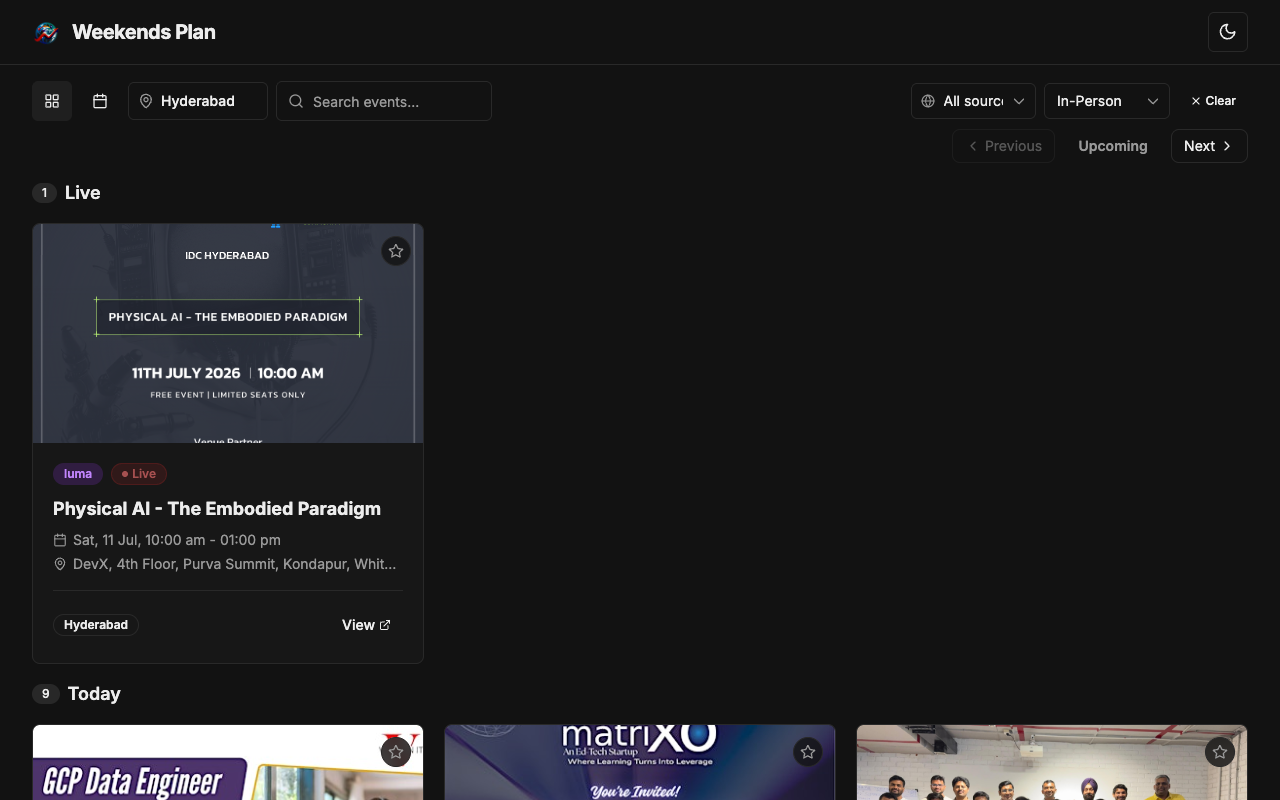This screenshot has width=1280, height=800.
Task: Clear the filters with Clear button
Action: click(x=1213, y=101)
